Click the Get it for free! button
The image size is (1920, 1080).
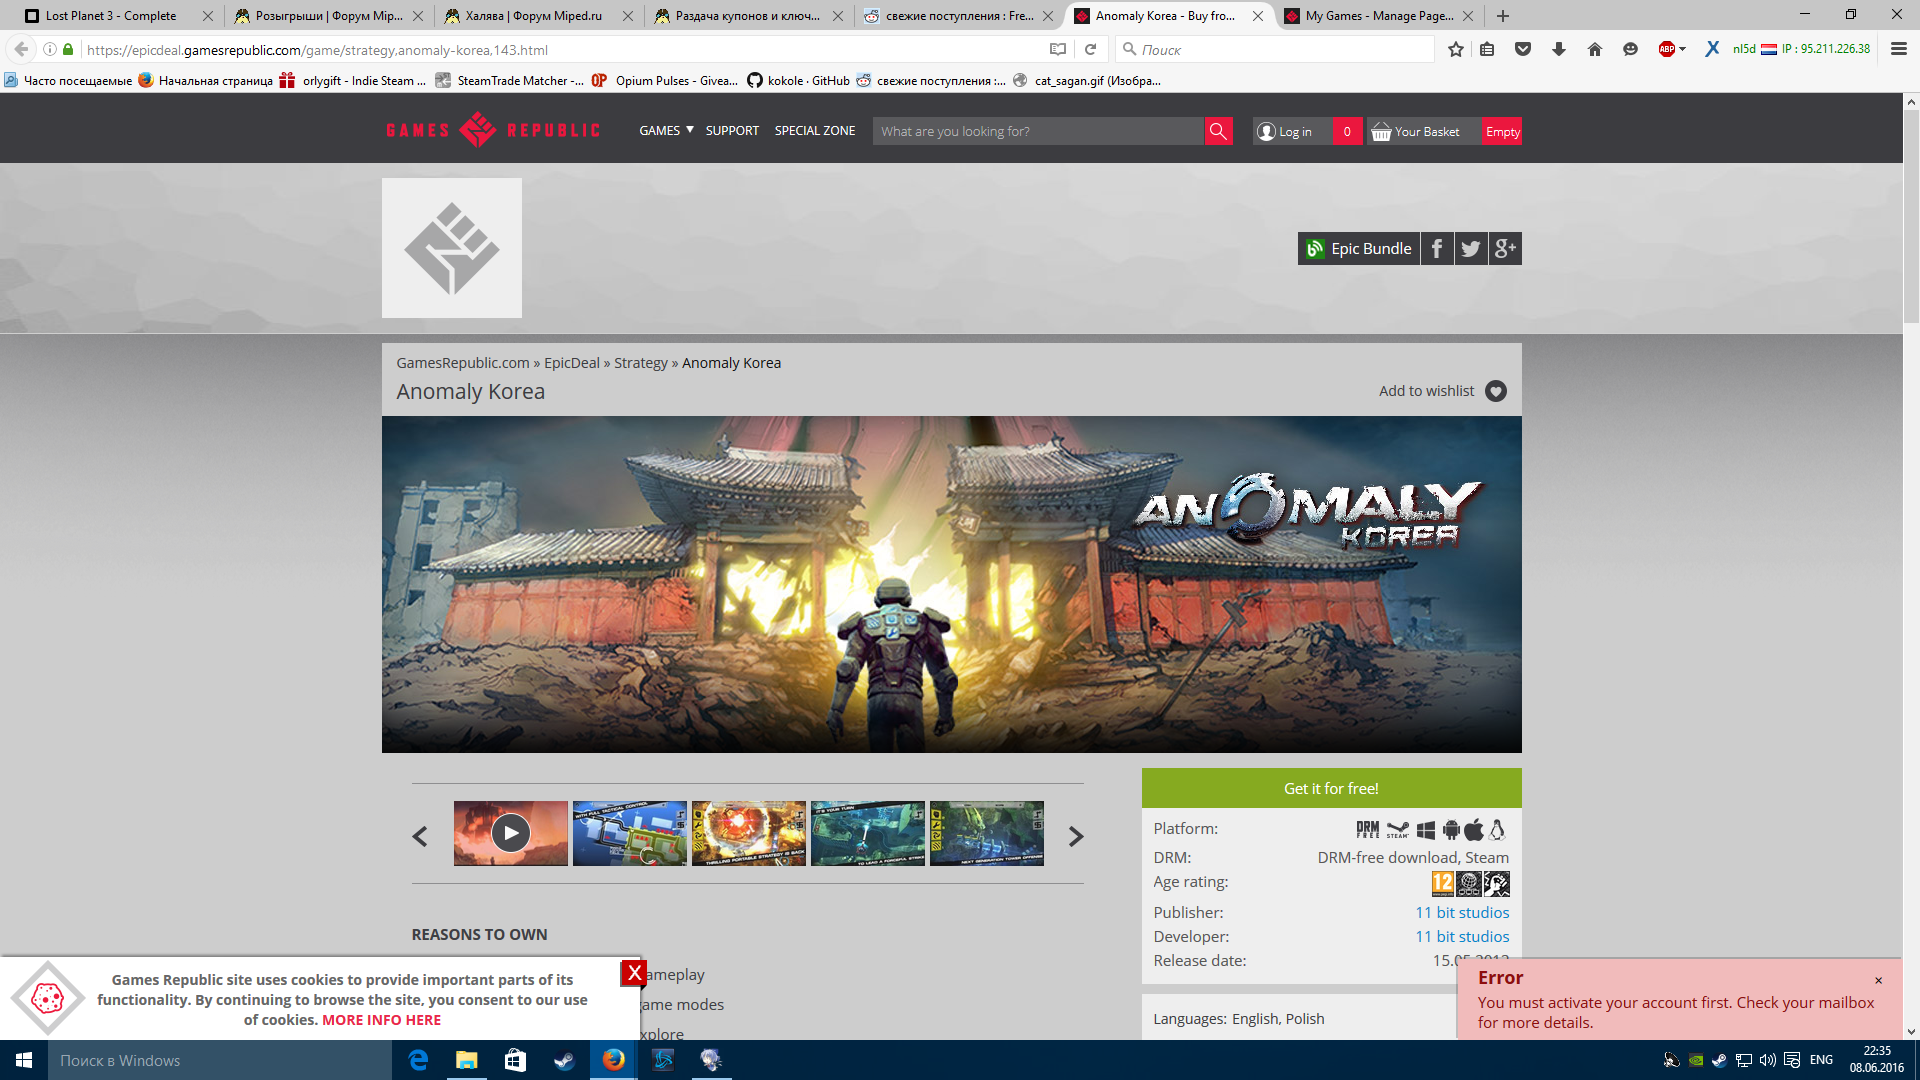coord(1331,788)
